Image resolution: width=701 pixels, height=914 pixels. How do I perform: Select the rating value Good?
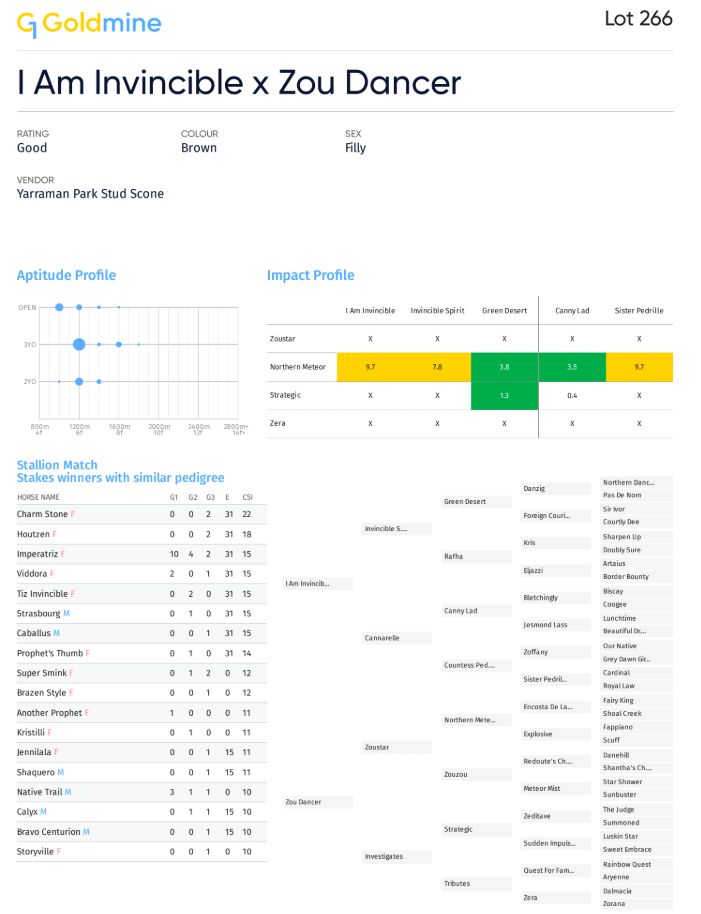click(32, 148)
